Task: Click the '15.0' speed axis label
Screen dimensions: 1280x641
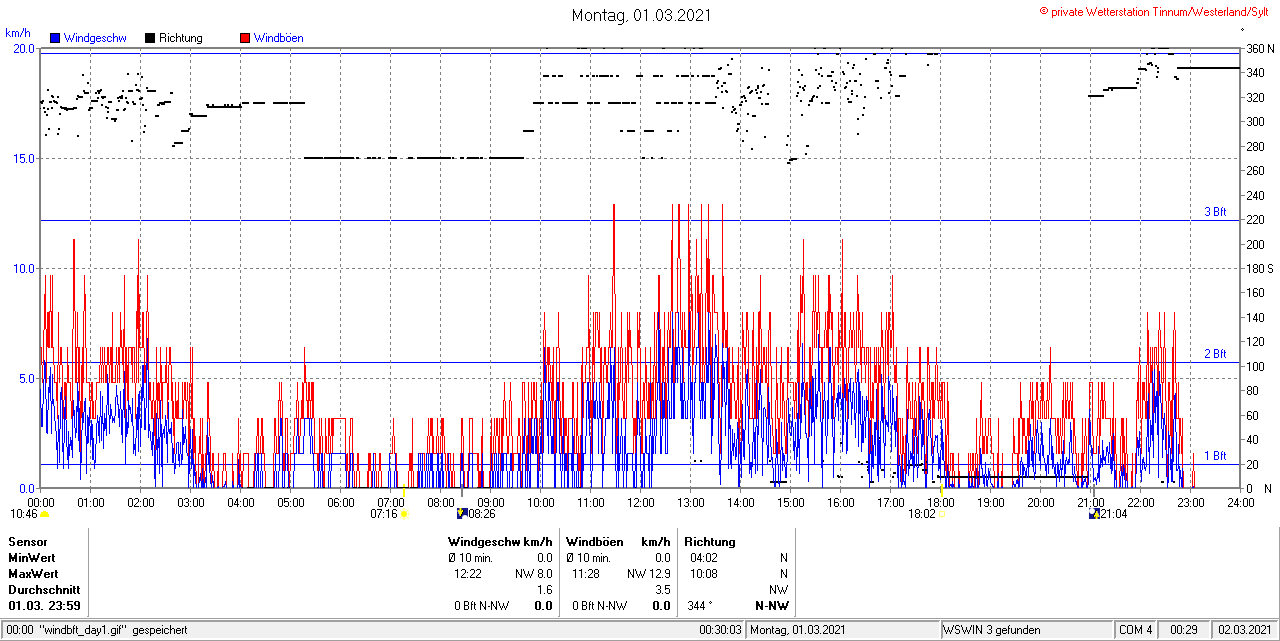Action: [x=23, y=158]
